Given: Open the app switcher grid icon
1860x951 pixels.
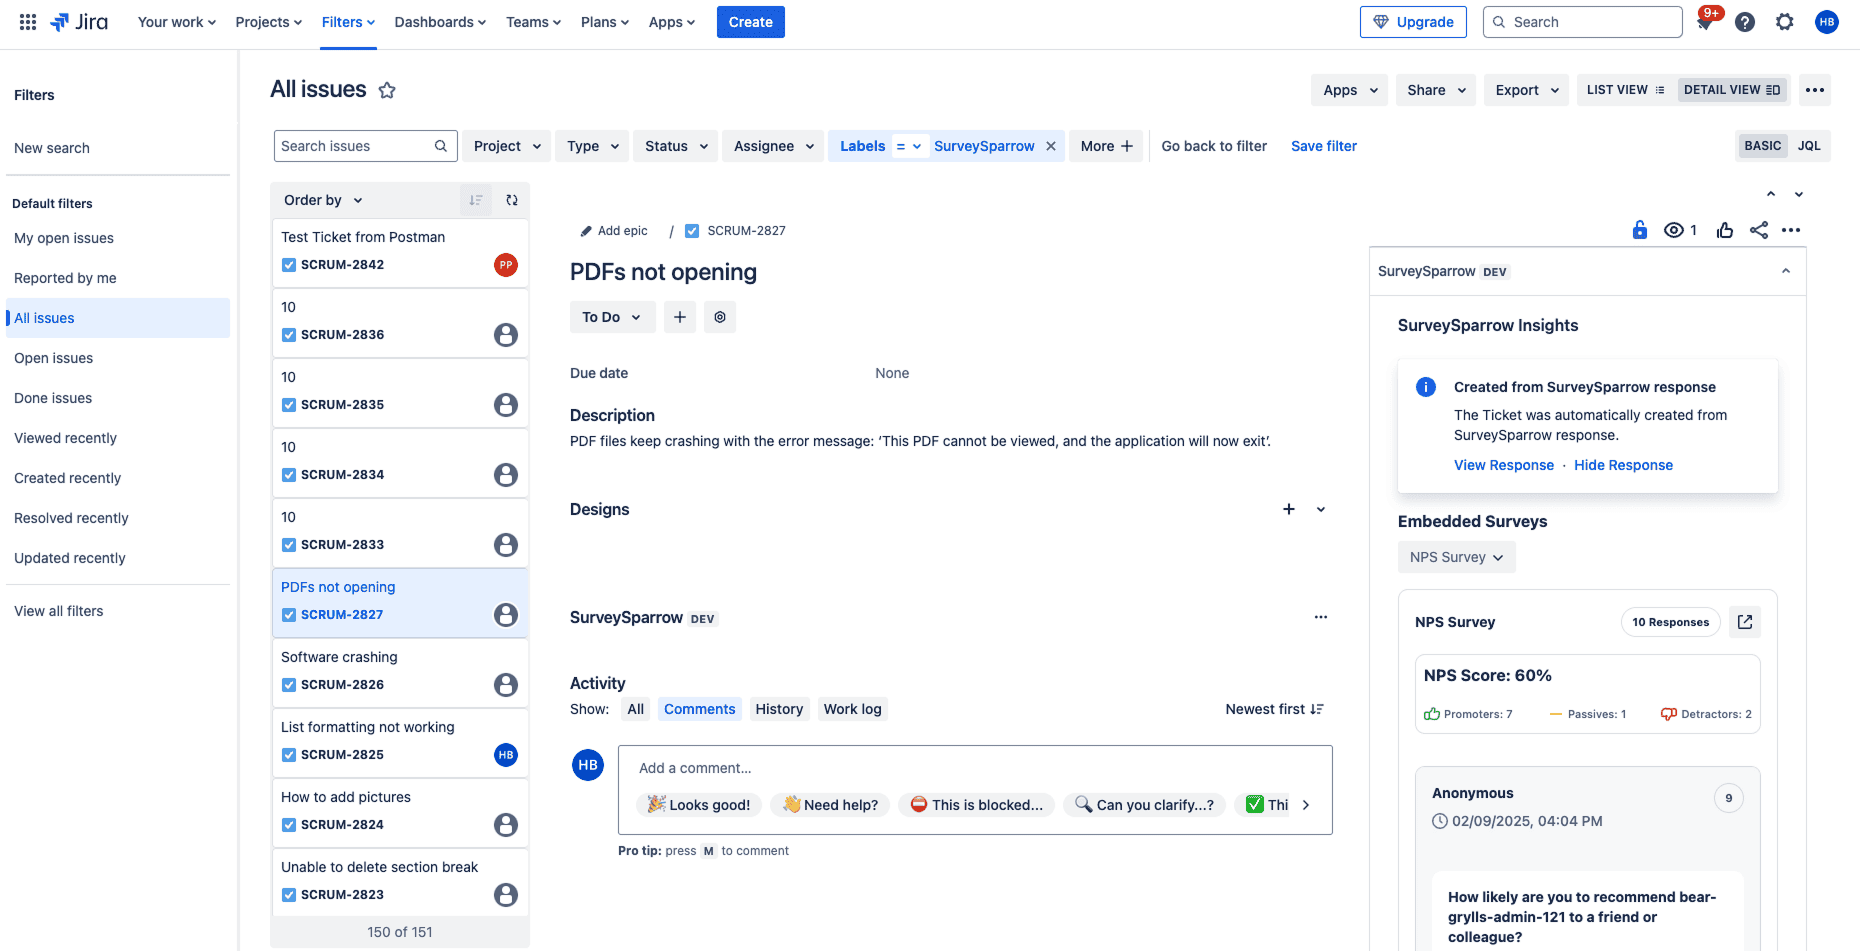Looking at the screenshot, I should click(28, 22).
